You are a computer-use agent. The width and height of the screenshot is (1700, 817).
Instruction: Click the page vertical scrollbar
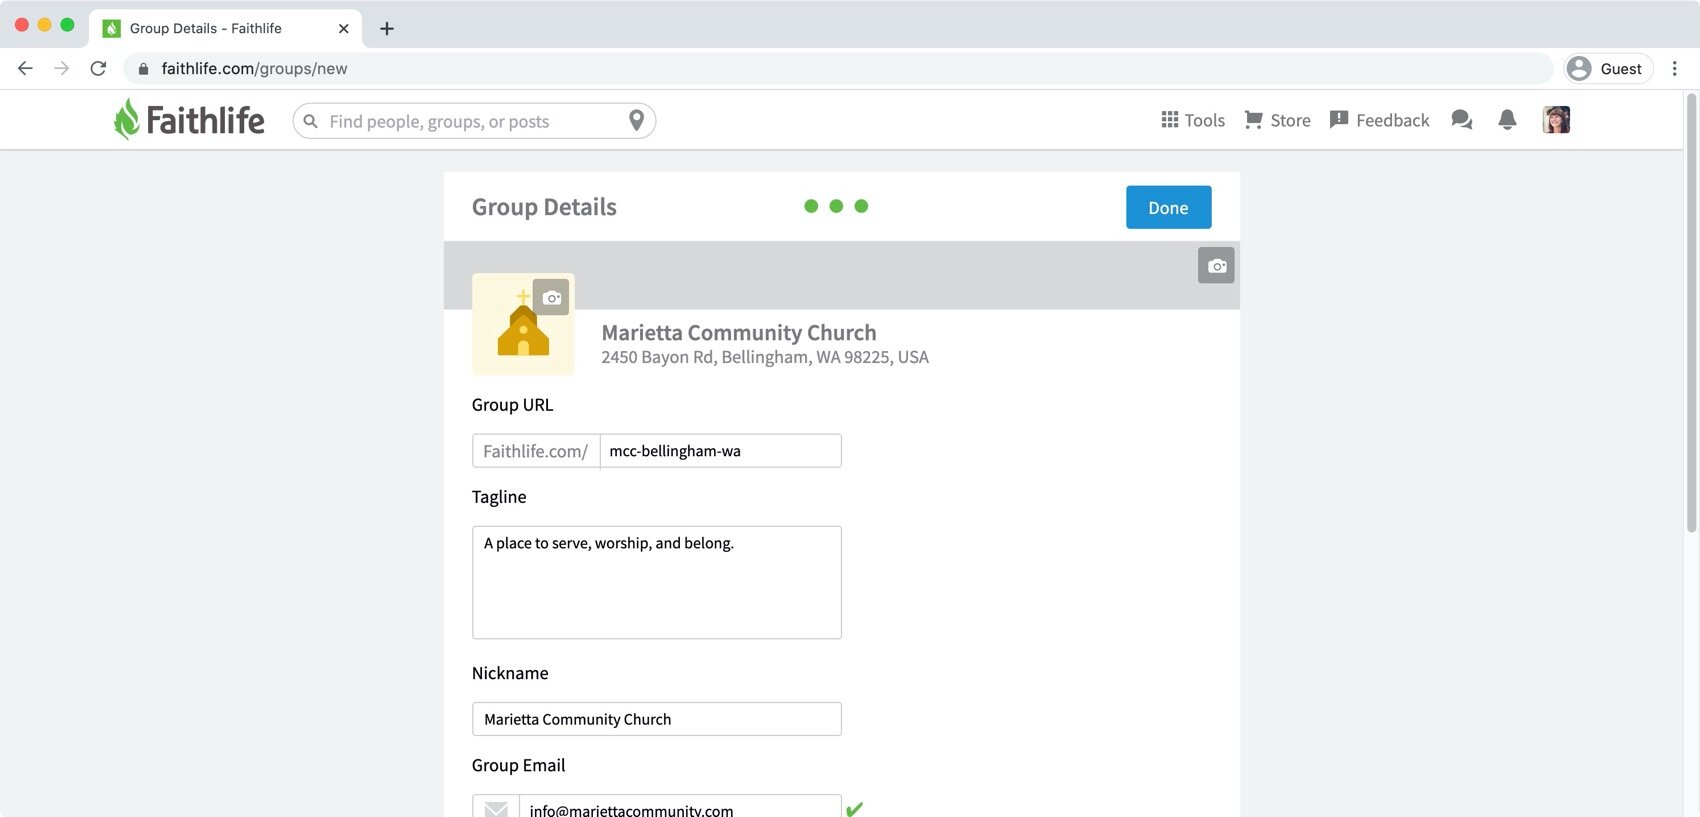tap(1691, 312)
